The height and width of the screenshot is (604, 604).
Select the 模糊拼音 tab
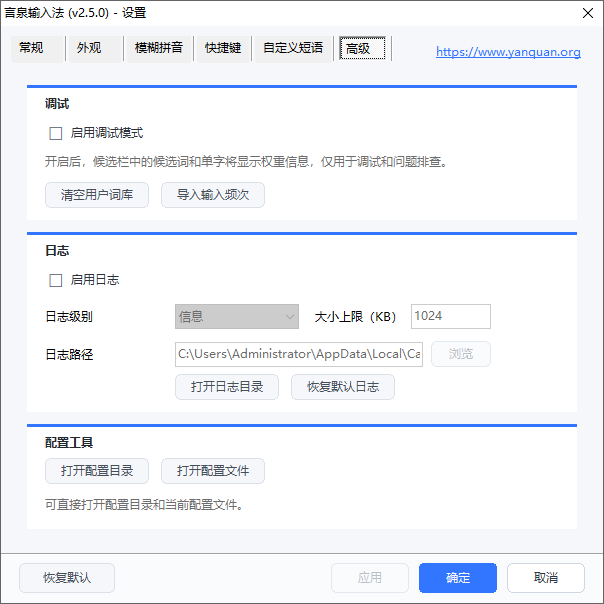point(159,48)
